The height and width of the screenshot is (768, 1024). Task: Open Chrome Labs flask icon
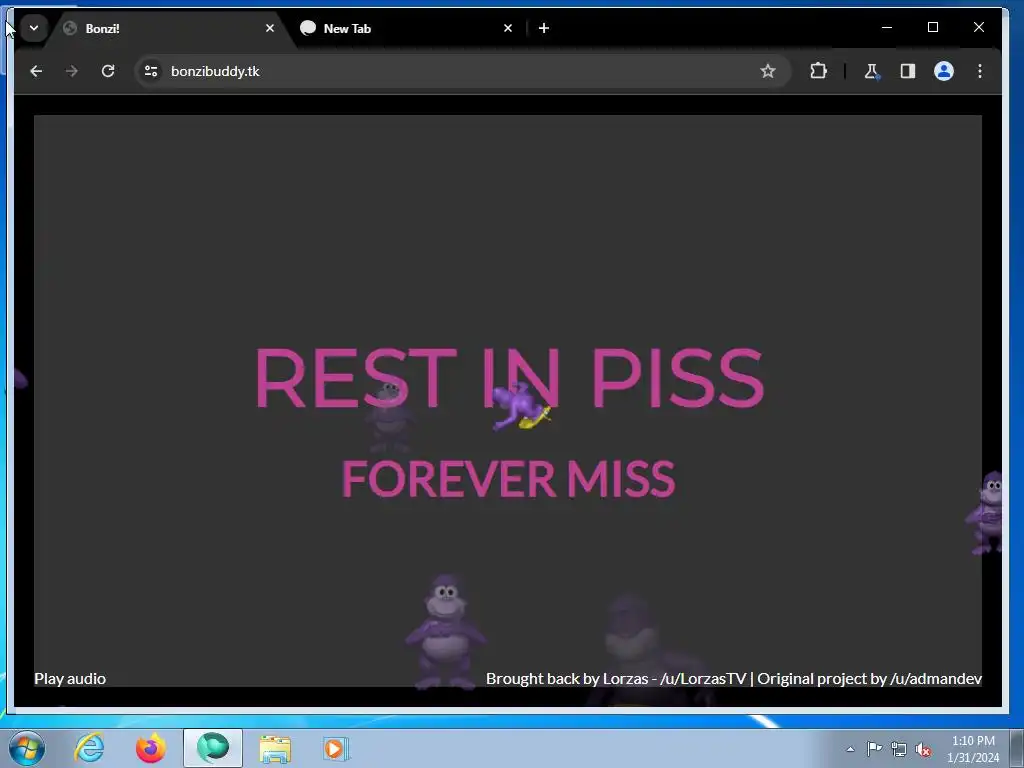pos(871,71)
